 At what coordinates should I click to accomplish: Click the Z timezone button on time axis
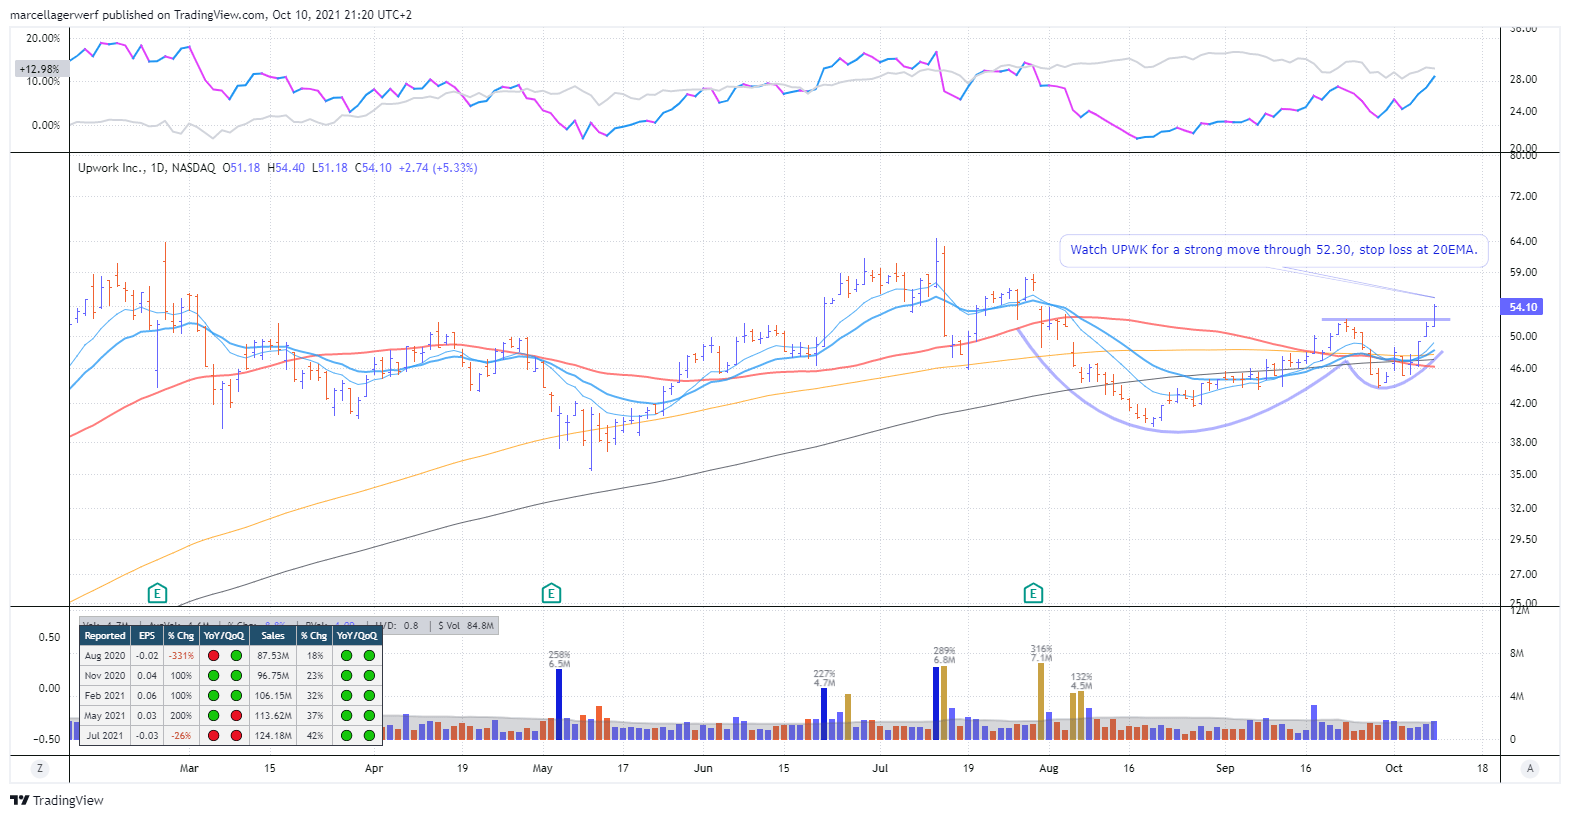[40, 768]
